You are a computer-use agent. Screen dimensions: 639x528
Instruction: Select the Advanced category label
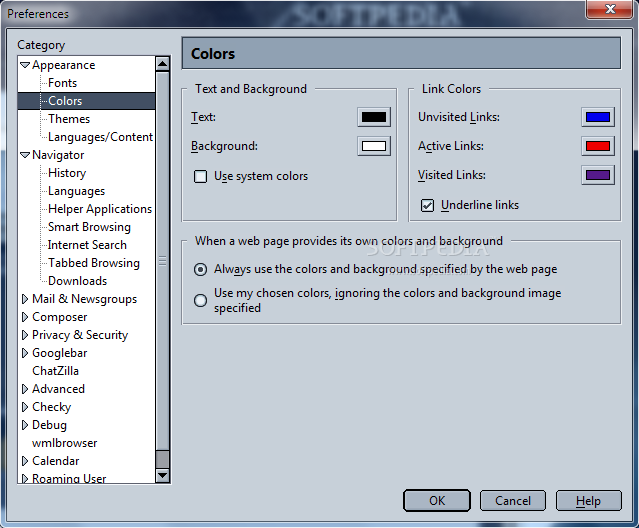(58, 389)
